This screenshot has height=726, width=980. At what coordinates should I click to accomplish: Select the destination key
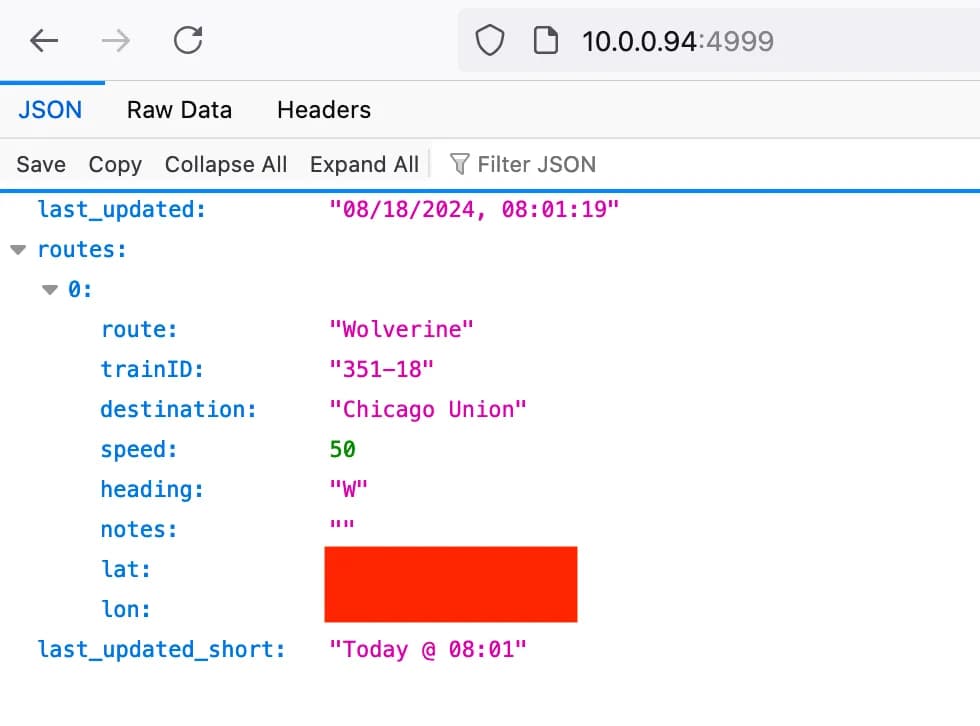click(178, 410)
